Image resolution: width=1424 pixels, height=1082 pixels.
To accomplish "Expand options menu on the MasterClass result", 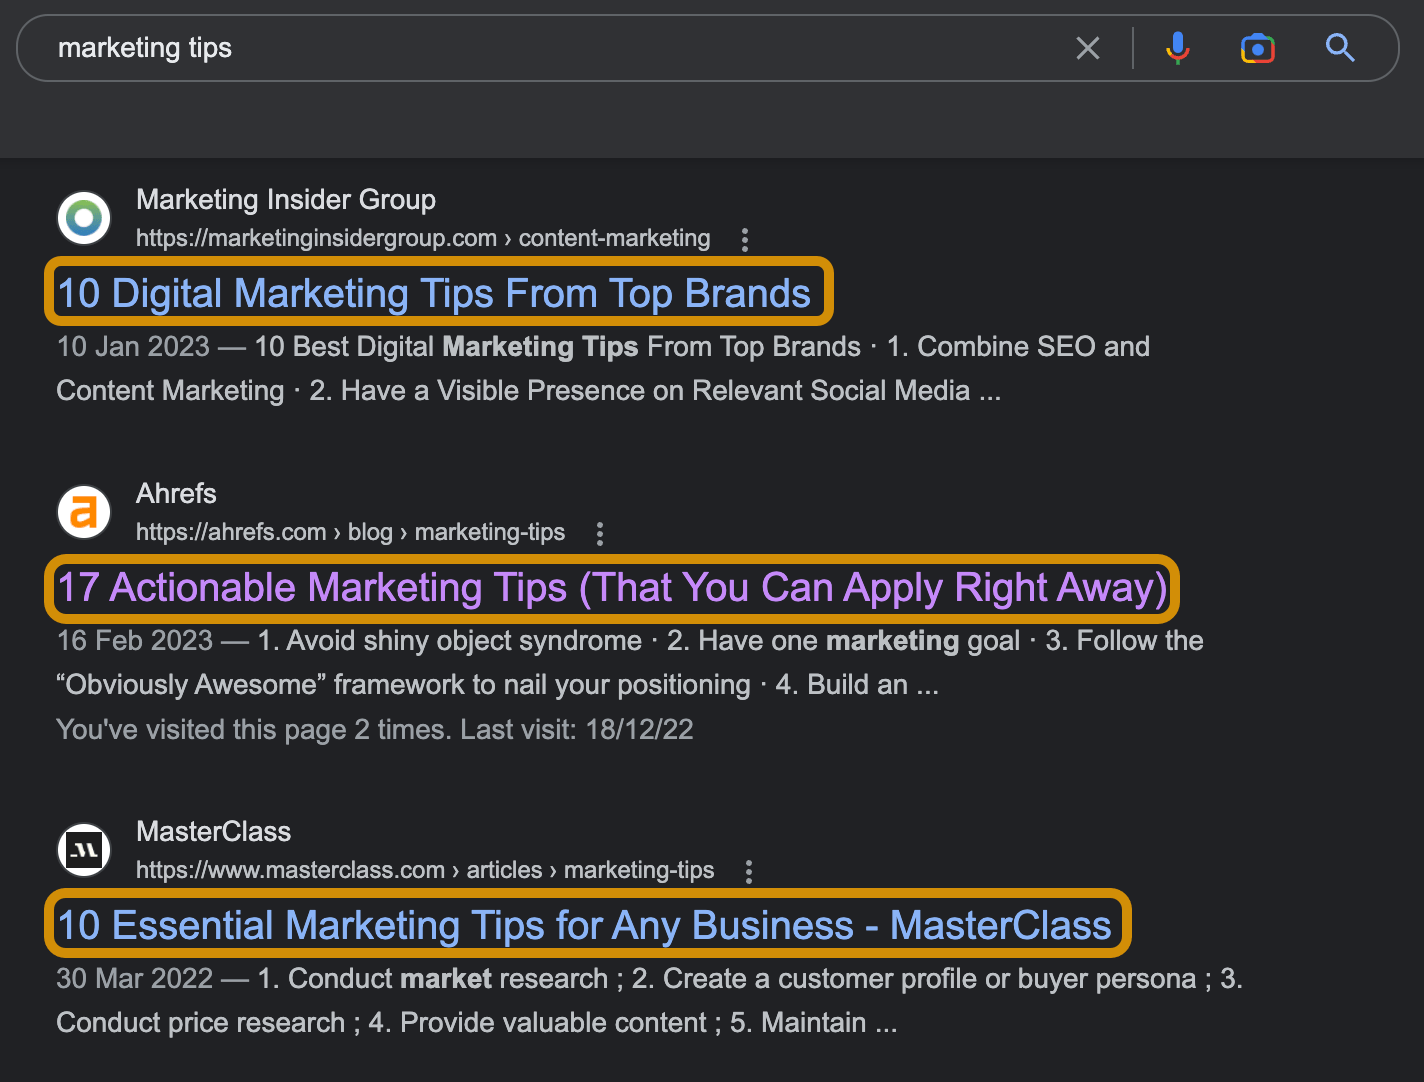I will coord(748,871).
